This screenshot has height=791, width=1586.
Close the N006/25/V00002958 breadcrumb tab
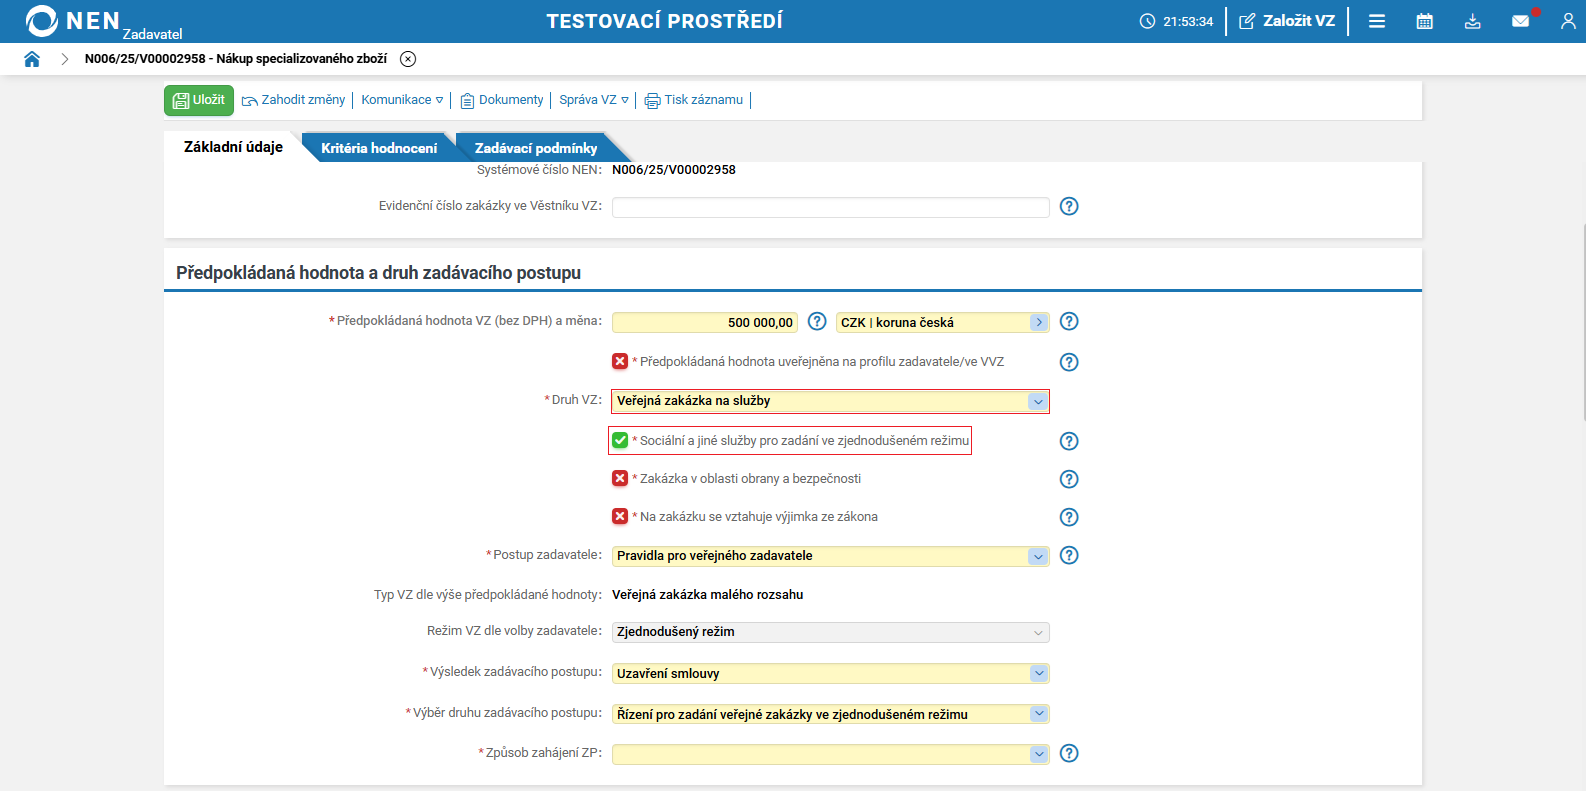[408, 59]
